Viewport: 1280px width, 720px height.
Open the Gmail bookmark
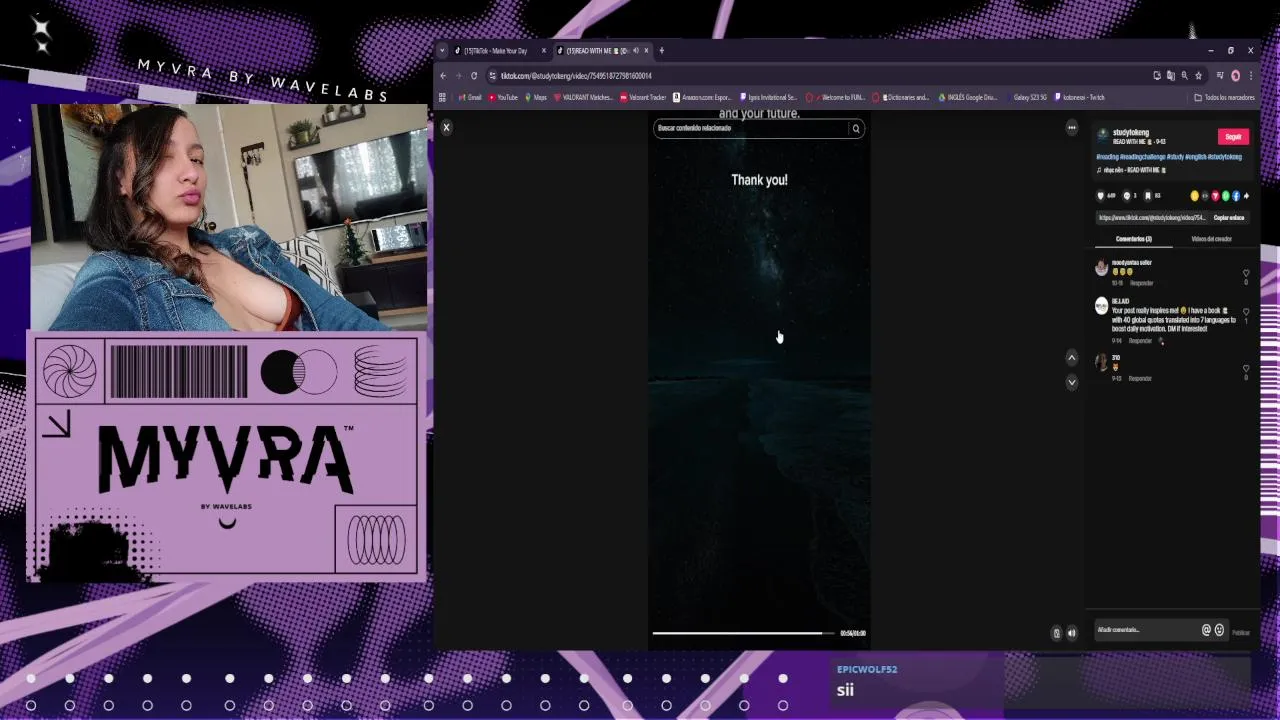469,97
